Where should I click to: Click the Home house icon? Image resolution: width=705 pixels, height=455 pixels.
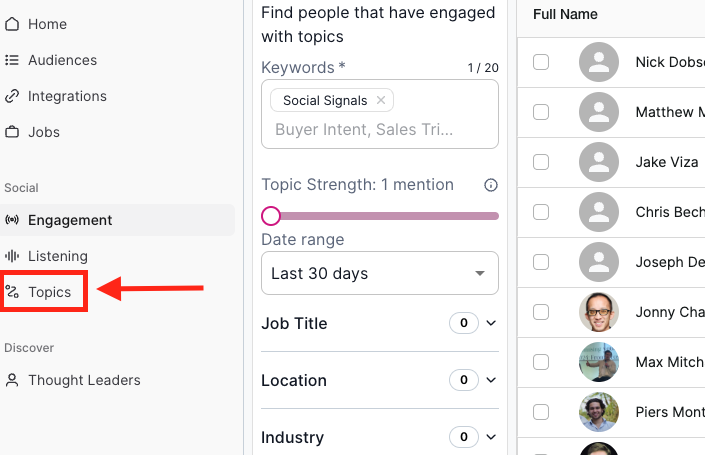click(x=12, y=24)
